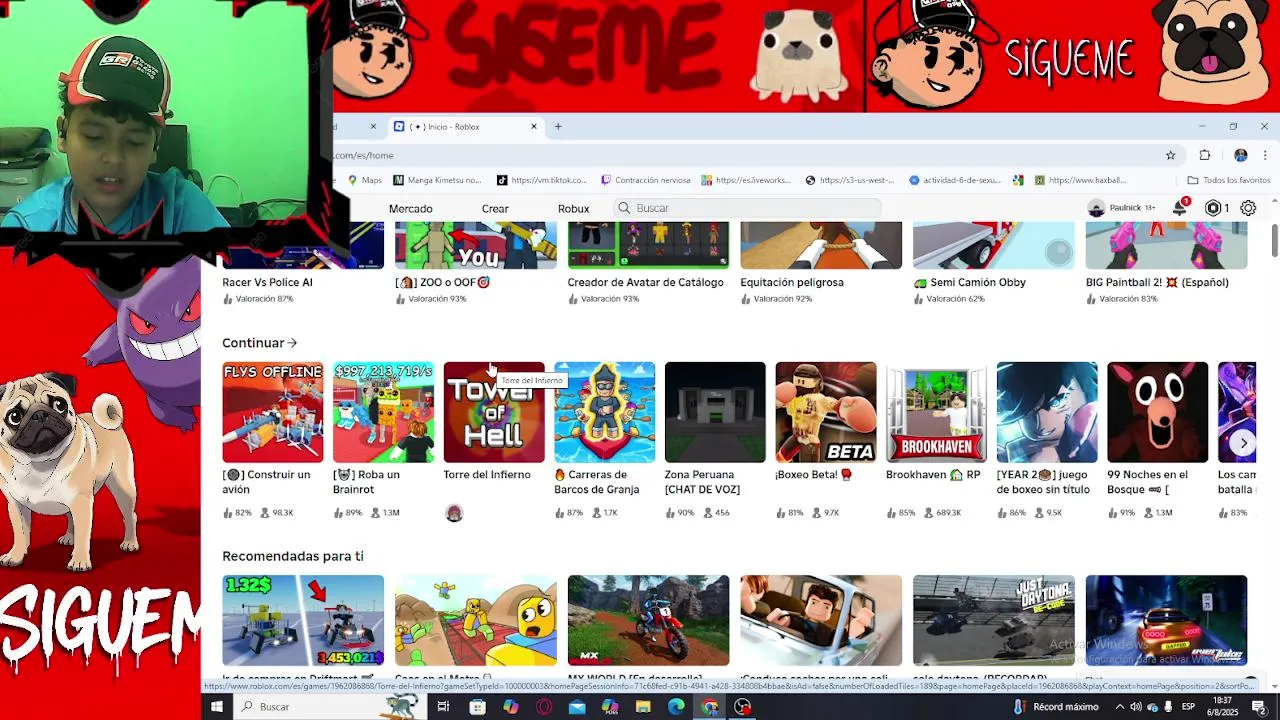Image resolution: width=1280 pixels, height=720 pixels.
Task: Click the Racer Vs Police AI title
Action: pyautogui.click(x=267, y=282)
